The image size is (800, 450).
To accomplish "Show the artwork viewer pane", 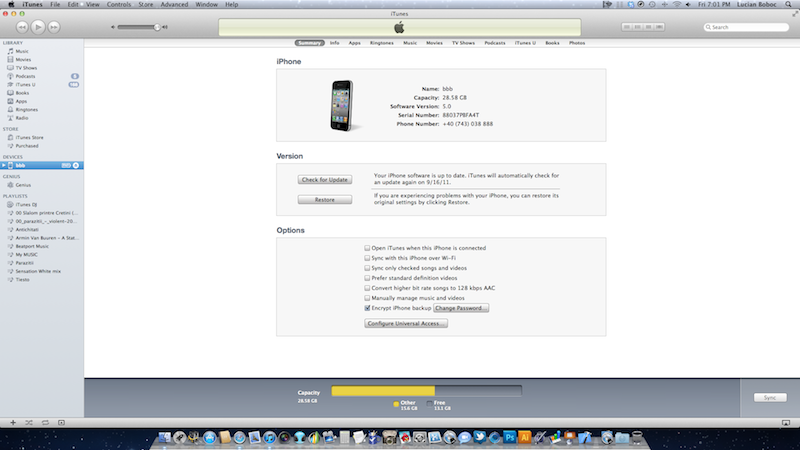I will coord(61,422).
